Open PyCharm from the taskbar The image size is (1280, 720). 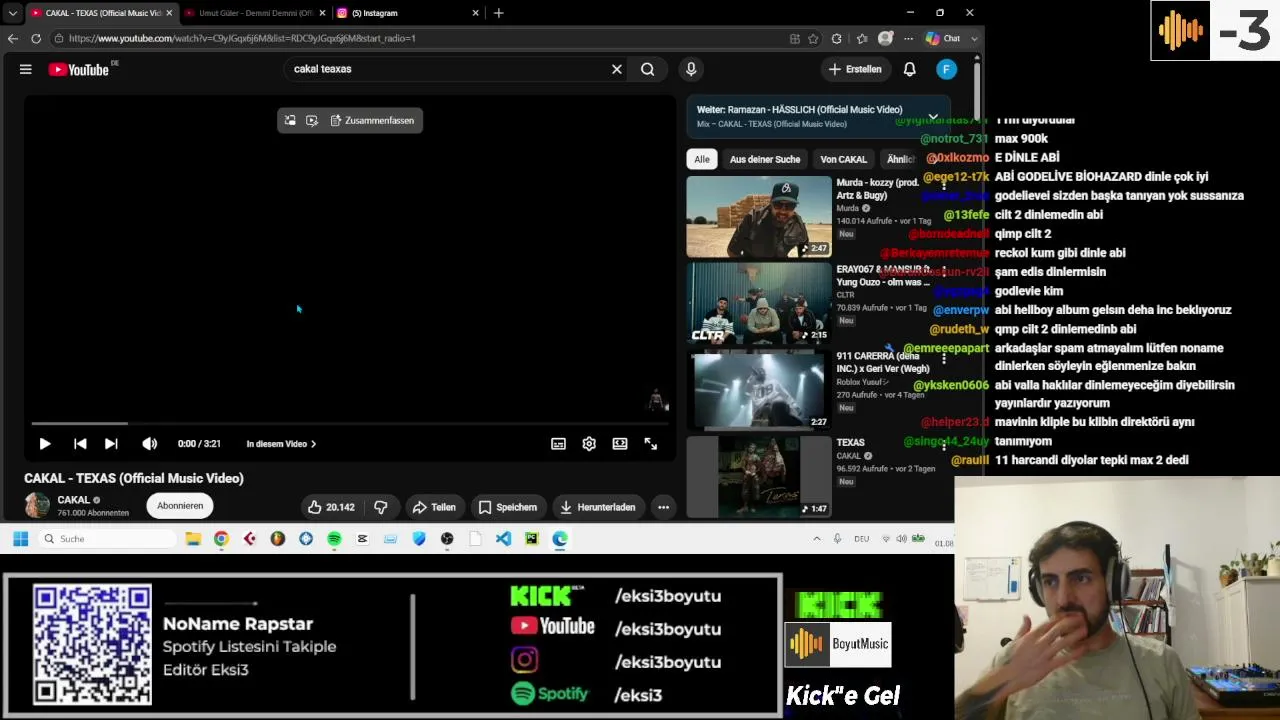(531, 539)
